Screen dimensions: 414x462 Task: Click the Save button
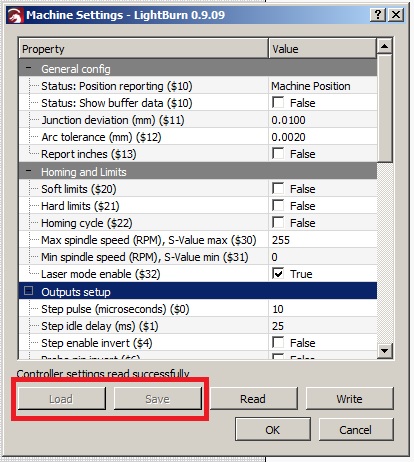(158, 399)
